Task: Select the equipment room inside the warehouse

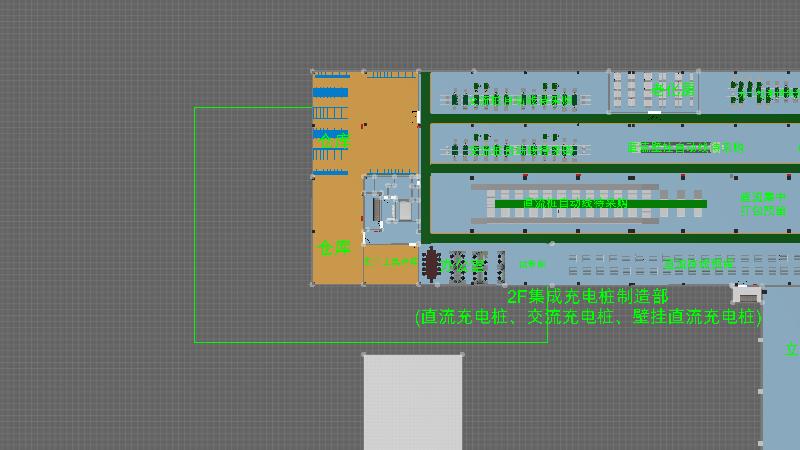Action: [x=390, y=208]
